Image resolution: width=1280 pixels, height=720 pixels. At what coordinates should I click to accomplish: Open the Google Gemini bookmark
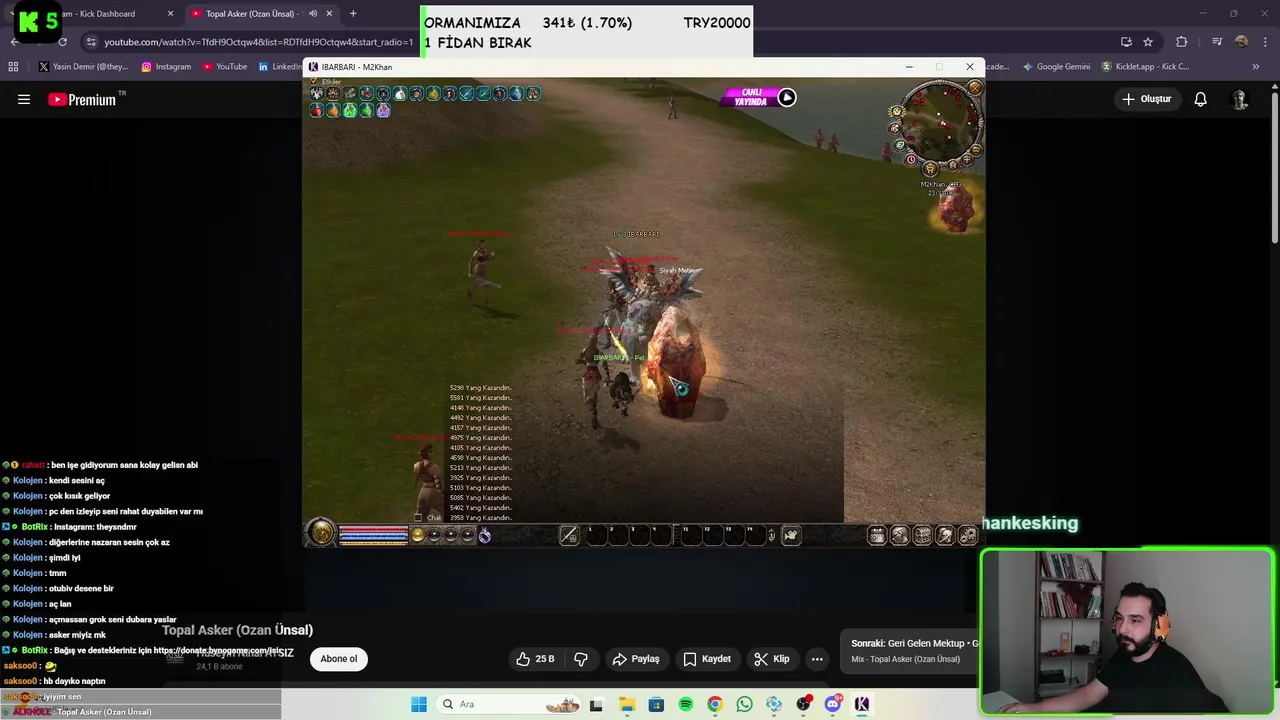(1056, 67)
